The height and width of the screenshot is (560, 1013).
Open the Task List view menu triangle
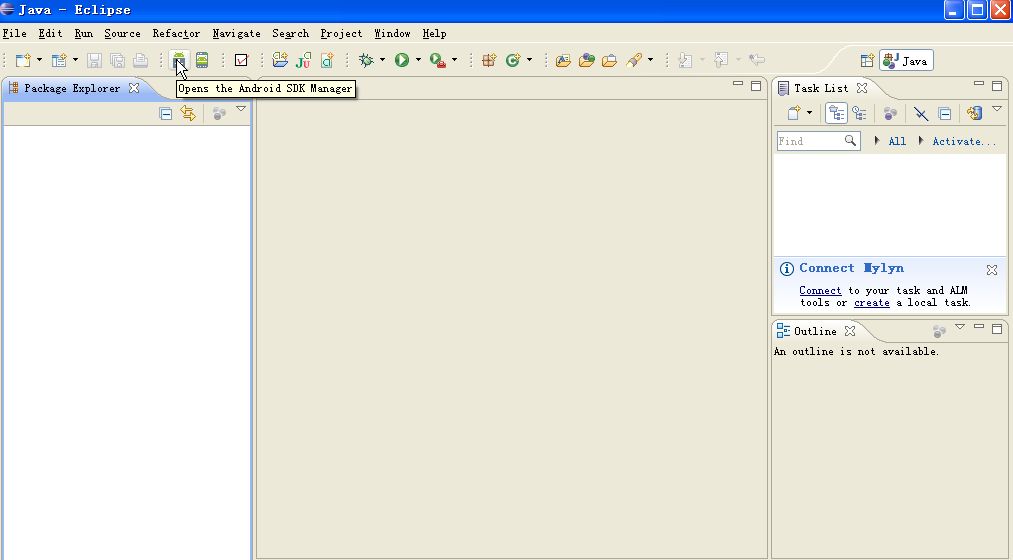pyautogui.click(x=997, y=109)
